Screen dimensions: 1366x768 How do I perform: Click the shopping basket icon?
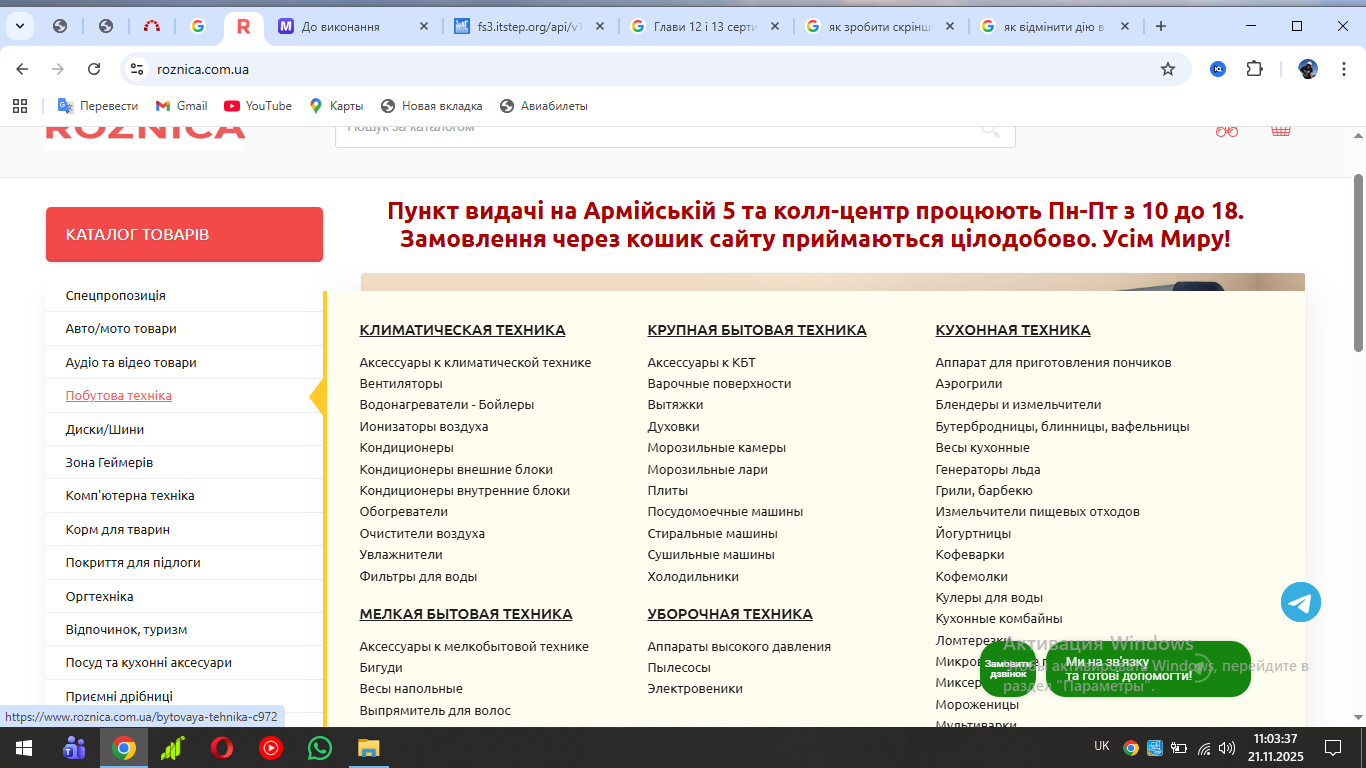(1280, 131)
